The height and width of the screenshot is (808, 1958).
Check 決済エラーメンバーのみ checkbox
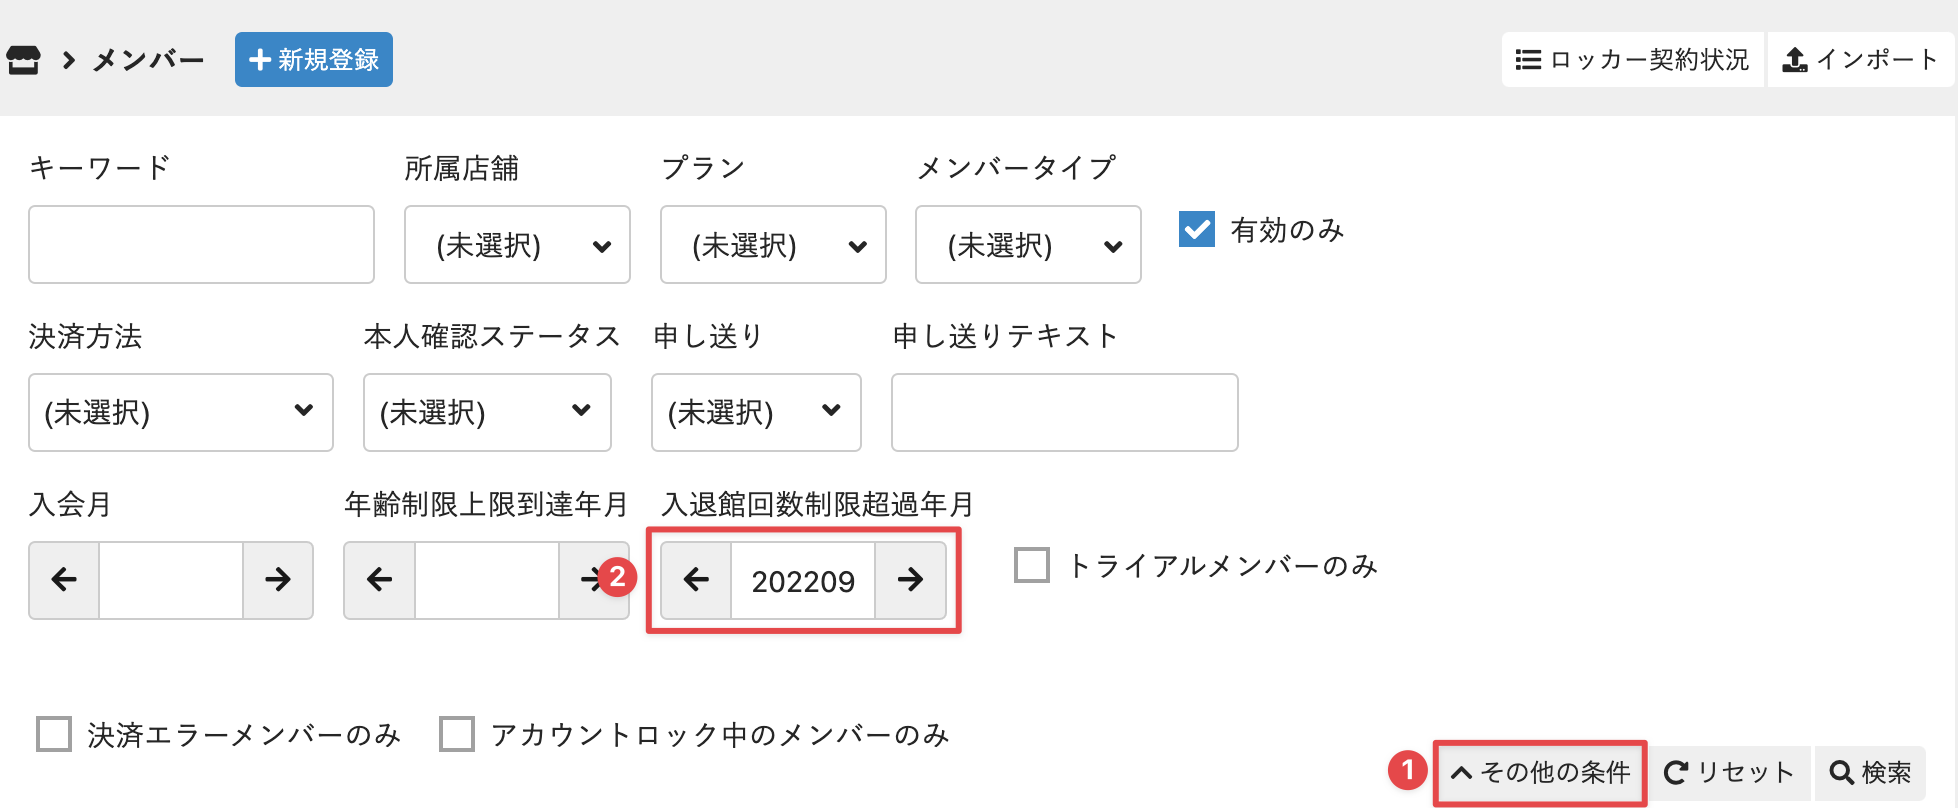coord(54,734)
